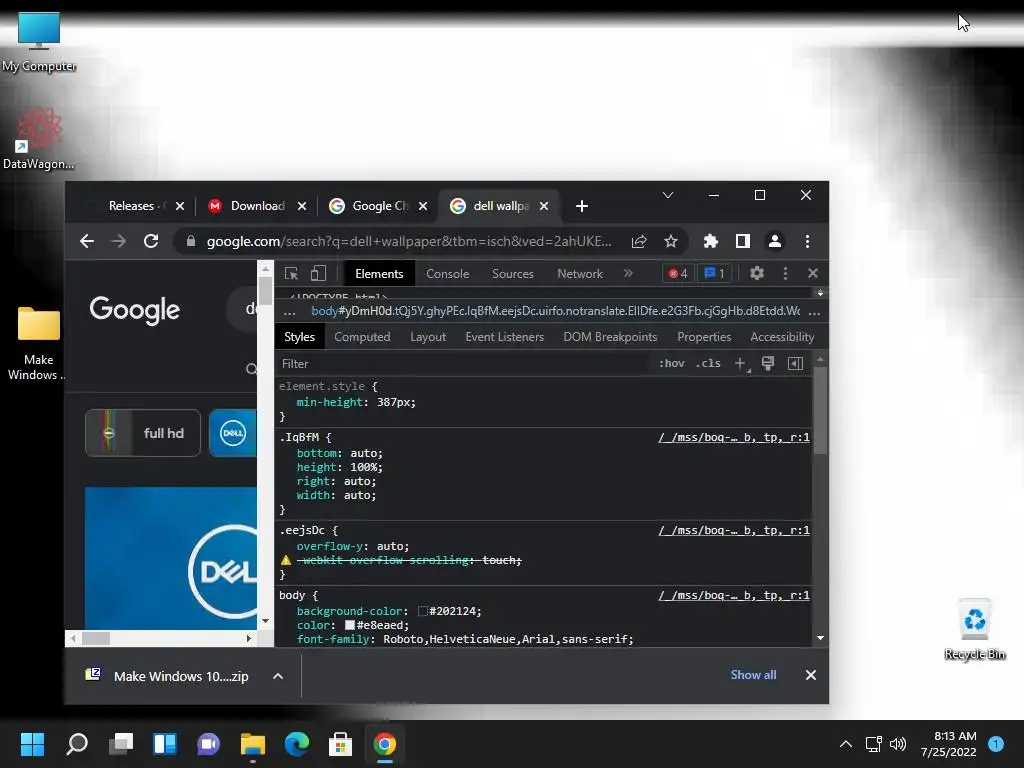Add new style rule plus icon
Screen dimensions: 1024x768
741,364
